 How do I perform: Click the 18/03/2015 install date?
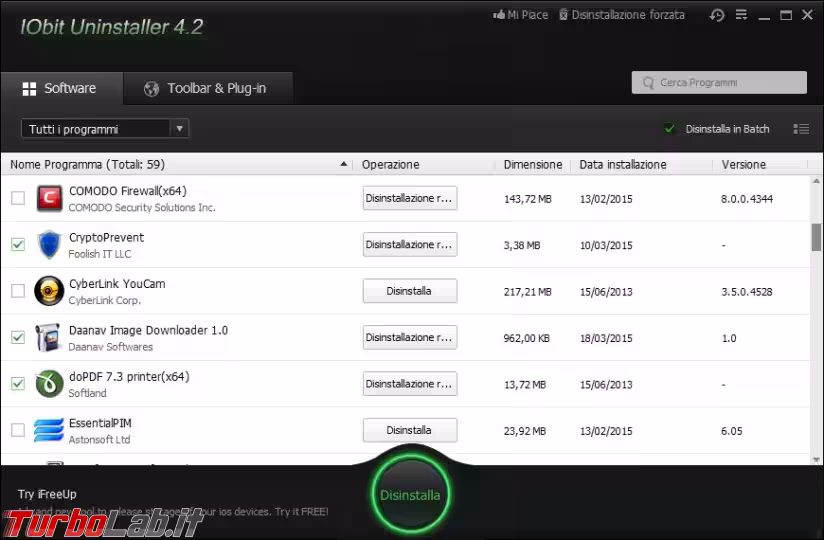[606, 338]
